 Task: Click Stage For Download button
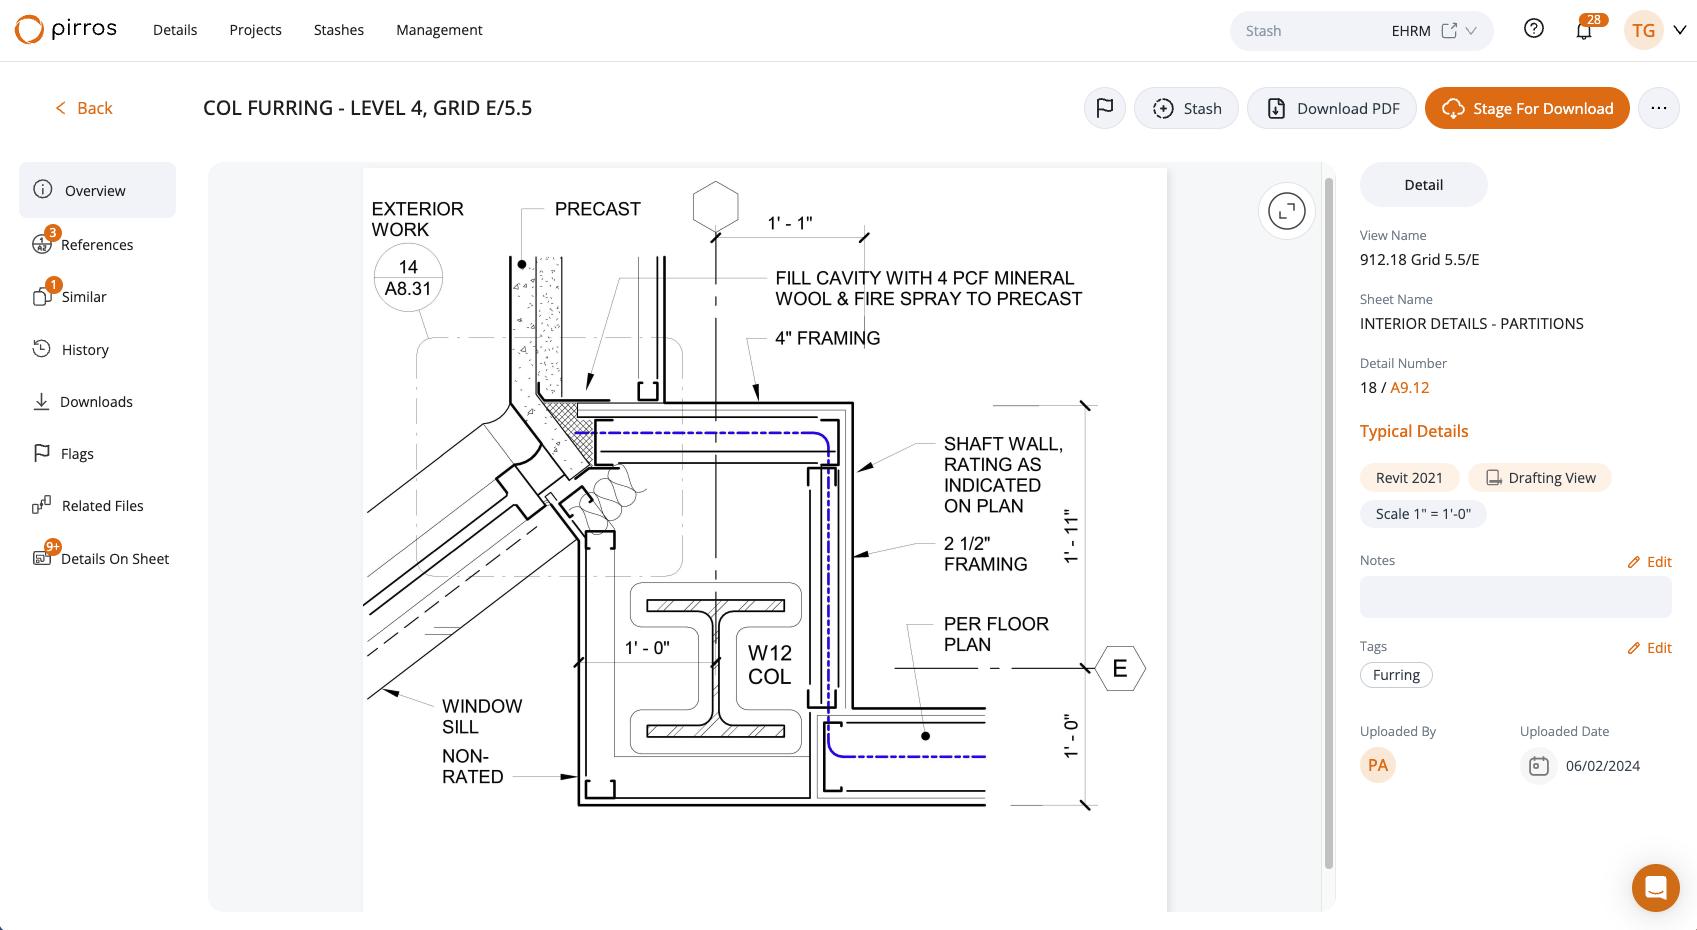click(x=1527, y=108)
